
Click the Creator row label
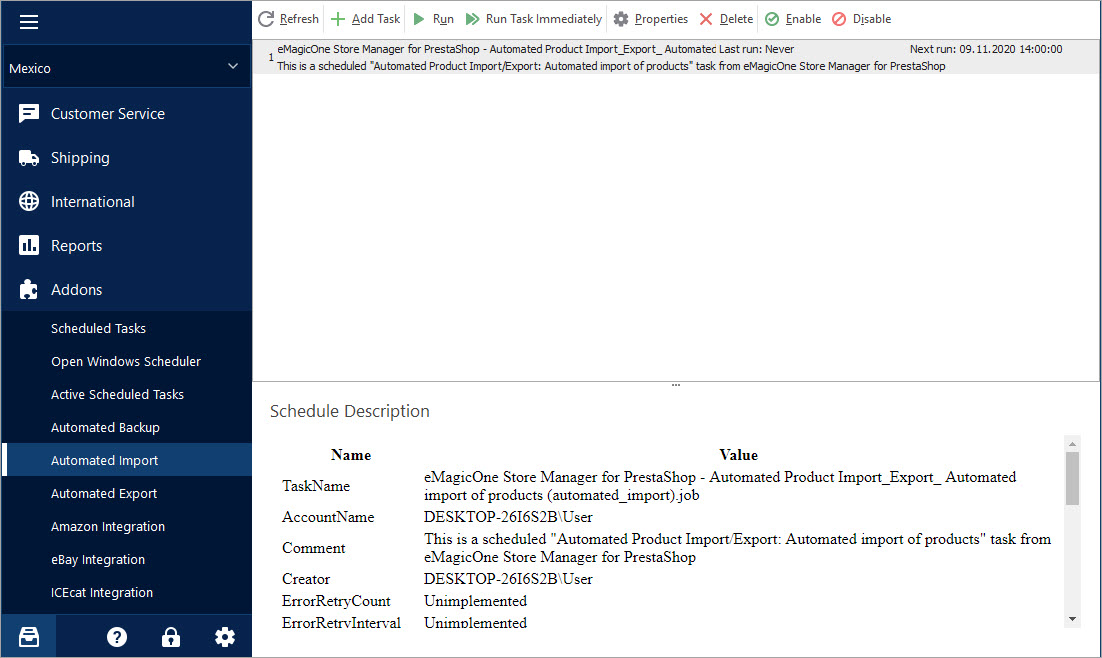click(306, 579)
